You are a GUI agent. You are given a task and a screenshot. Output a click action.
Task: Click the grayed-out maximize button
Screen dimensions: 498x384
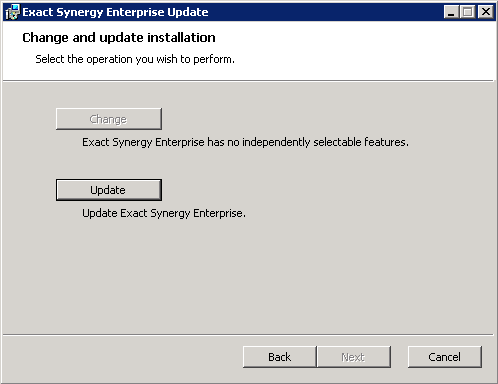click(467, 12)
